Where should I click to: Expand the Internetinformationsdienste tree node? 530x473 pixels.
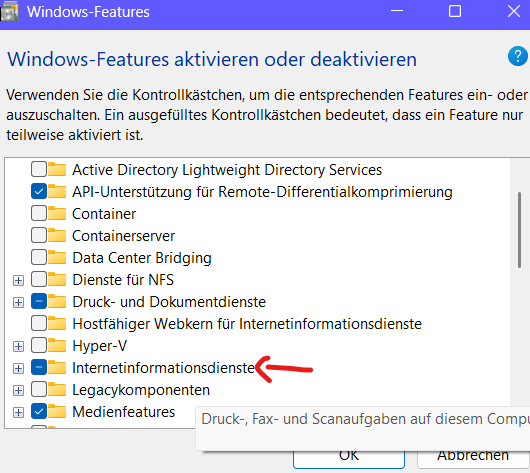pyautogui.click(x=18, y=368)
